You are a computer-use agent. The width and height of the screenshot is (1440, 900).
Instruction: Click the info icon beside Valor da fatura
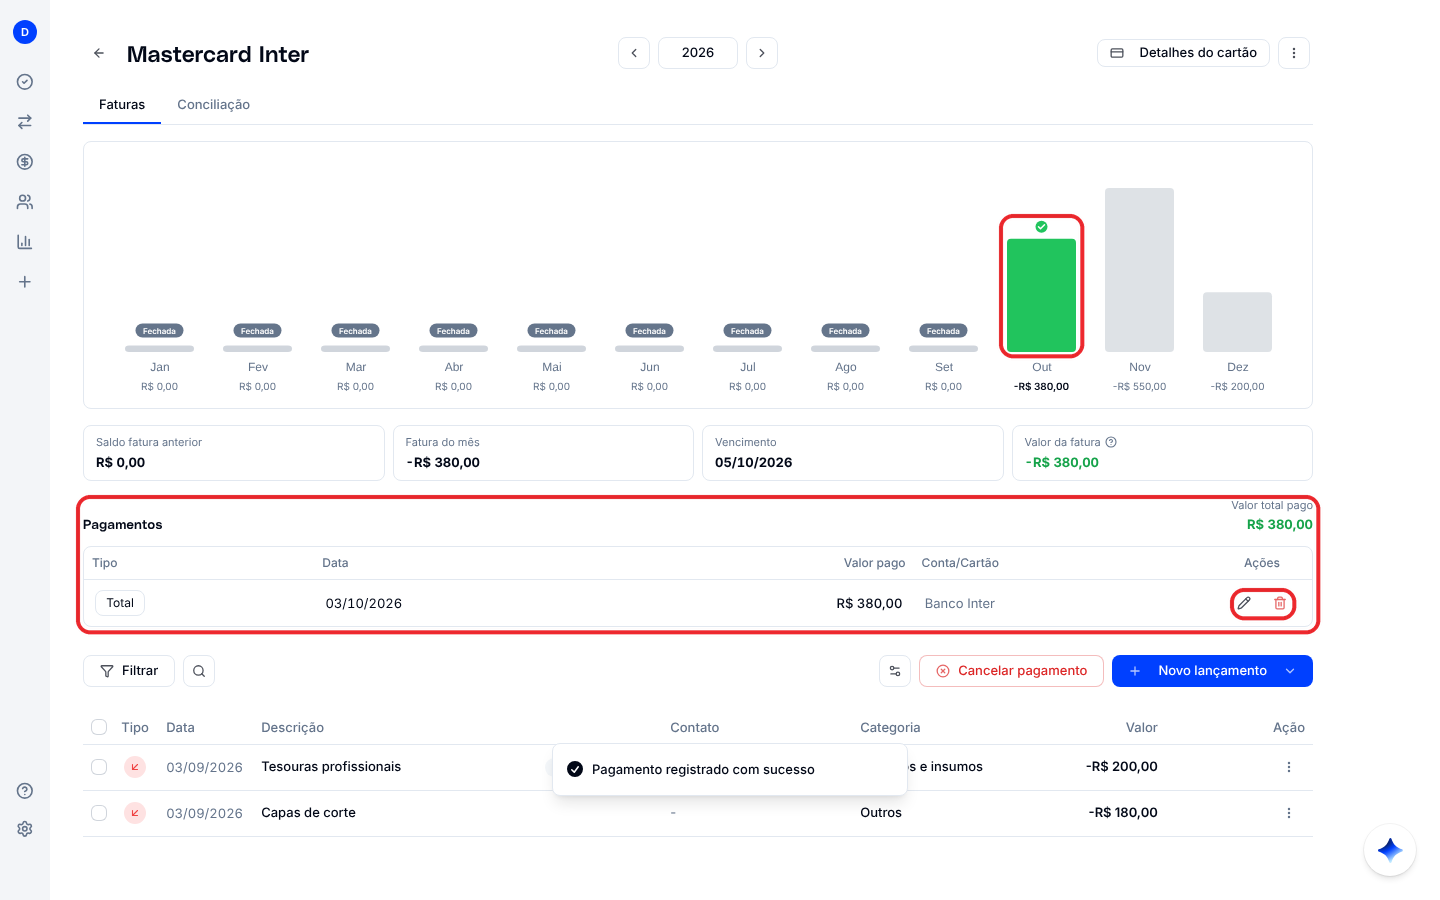pos(1111,442)
